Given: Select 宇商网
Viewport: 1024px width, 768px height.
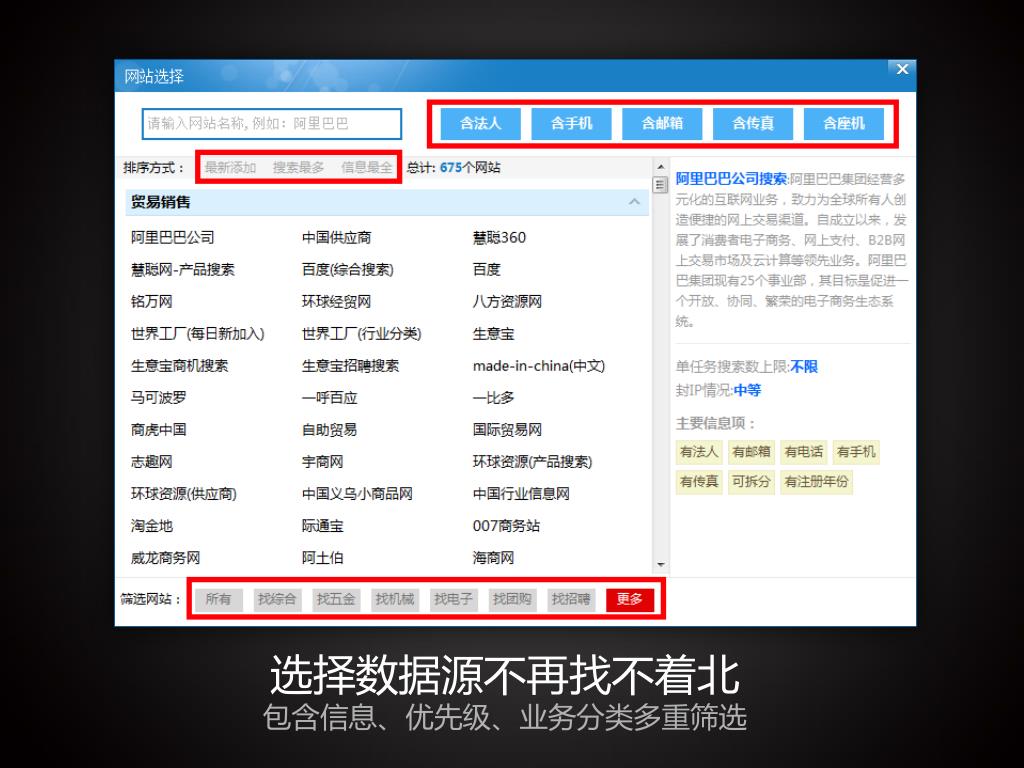Looking at the screenshot, I should pyautogui.click(x=323, y=461).
